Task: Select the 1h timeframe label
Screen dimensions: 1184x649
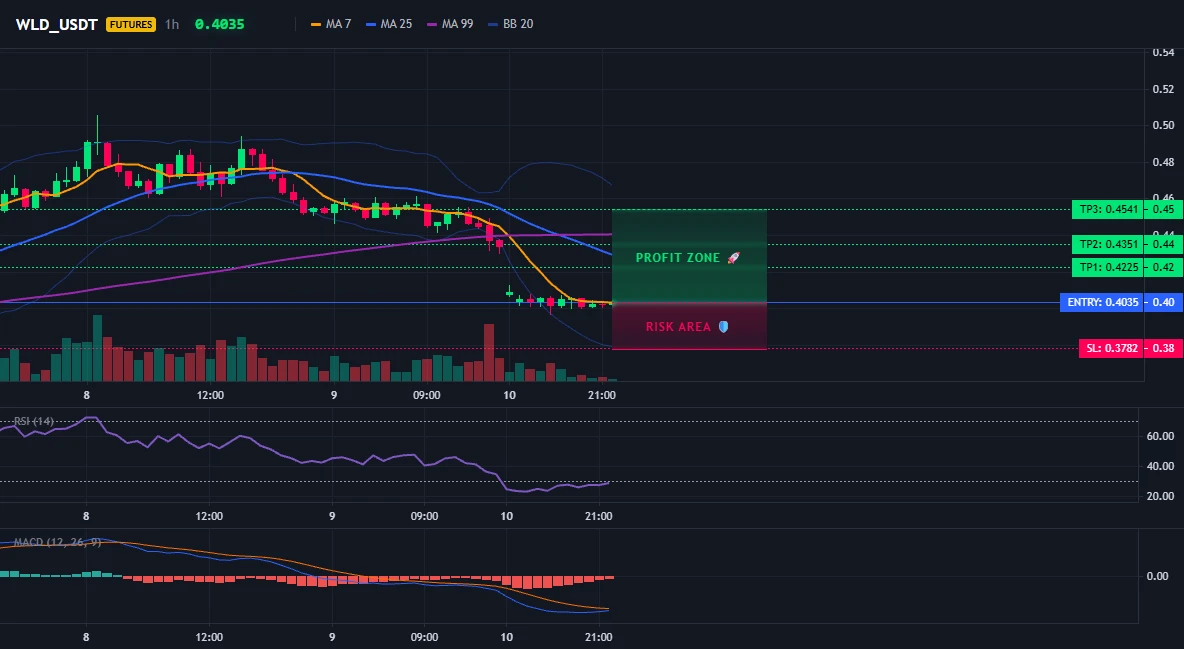Action: [172, 24]
